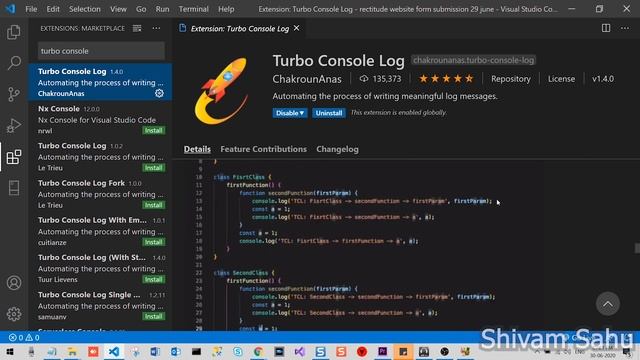Screen dimensions: 640x360
Task: Select Turbo Console Log With Em... item
Action: pos(100,231)
